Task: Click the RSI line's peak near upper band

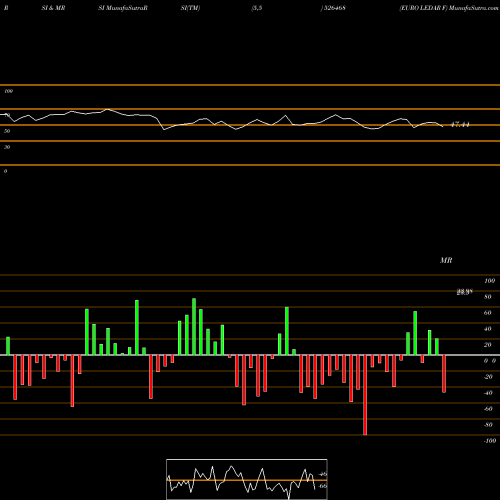Action: coord(107,109)
